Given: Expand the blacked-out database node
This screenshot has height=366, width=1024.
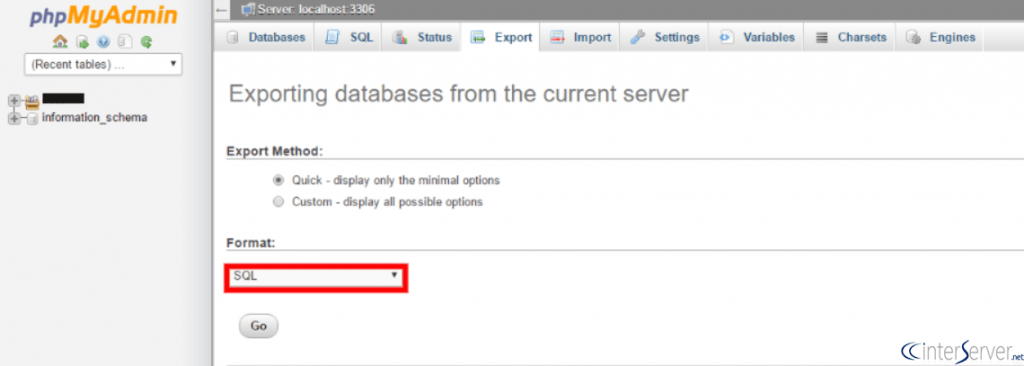Looking at the screenshot, I should click(x=14, y=101).
